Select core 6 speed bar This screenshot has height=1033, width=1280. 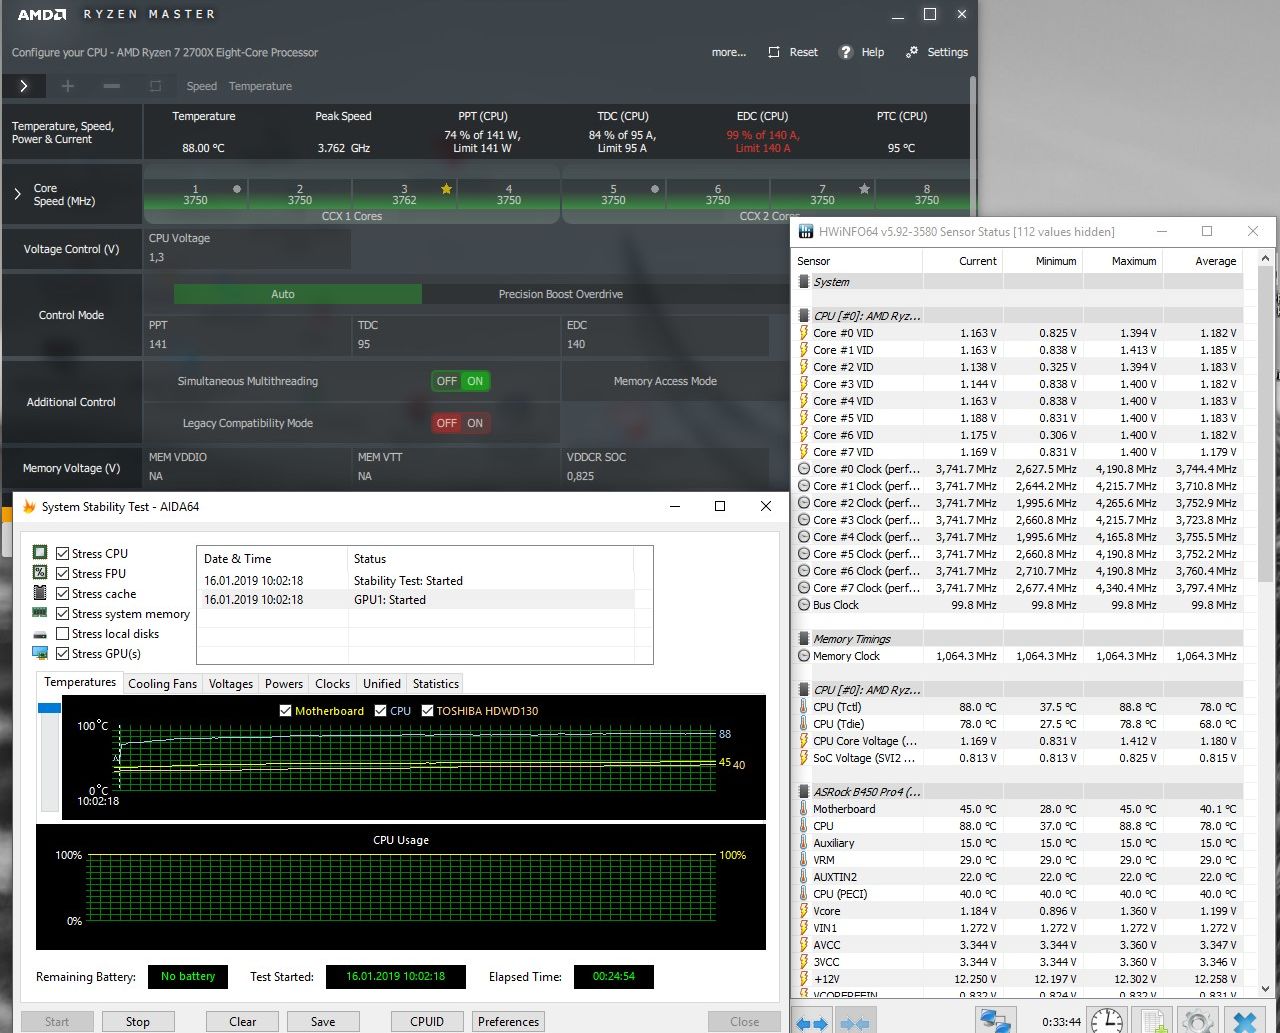coord(718,195)
